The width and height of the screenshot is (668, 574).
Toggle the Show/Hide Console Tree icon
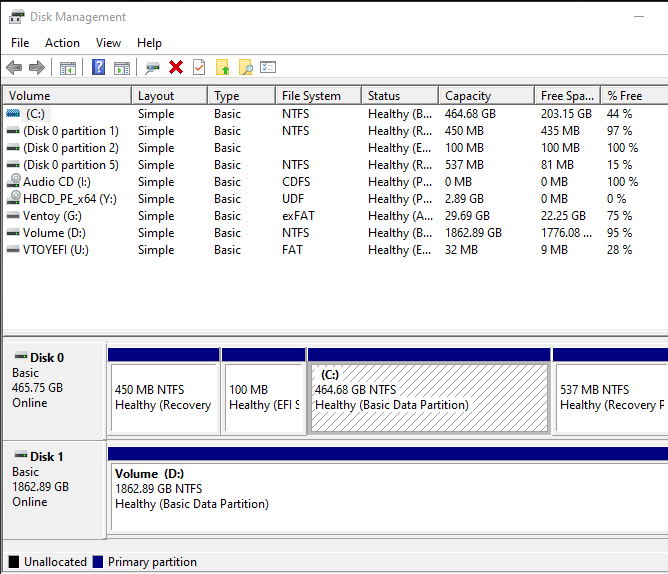tap(68, 68)
